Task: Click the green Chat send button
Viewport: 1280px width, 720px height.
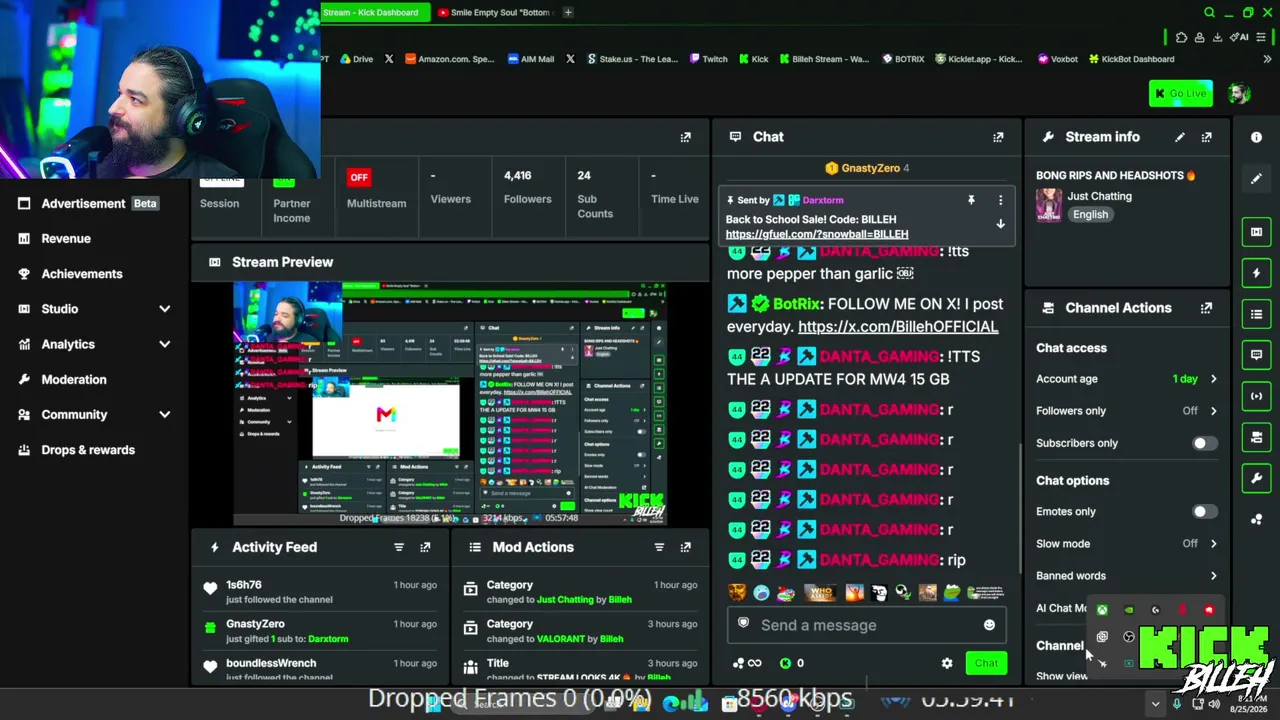Action: tap(986, 663)
